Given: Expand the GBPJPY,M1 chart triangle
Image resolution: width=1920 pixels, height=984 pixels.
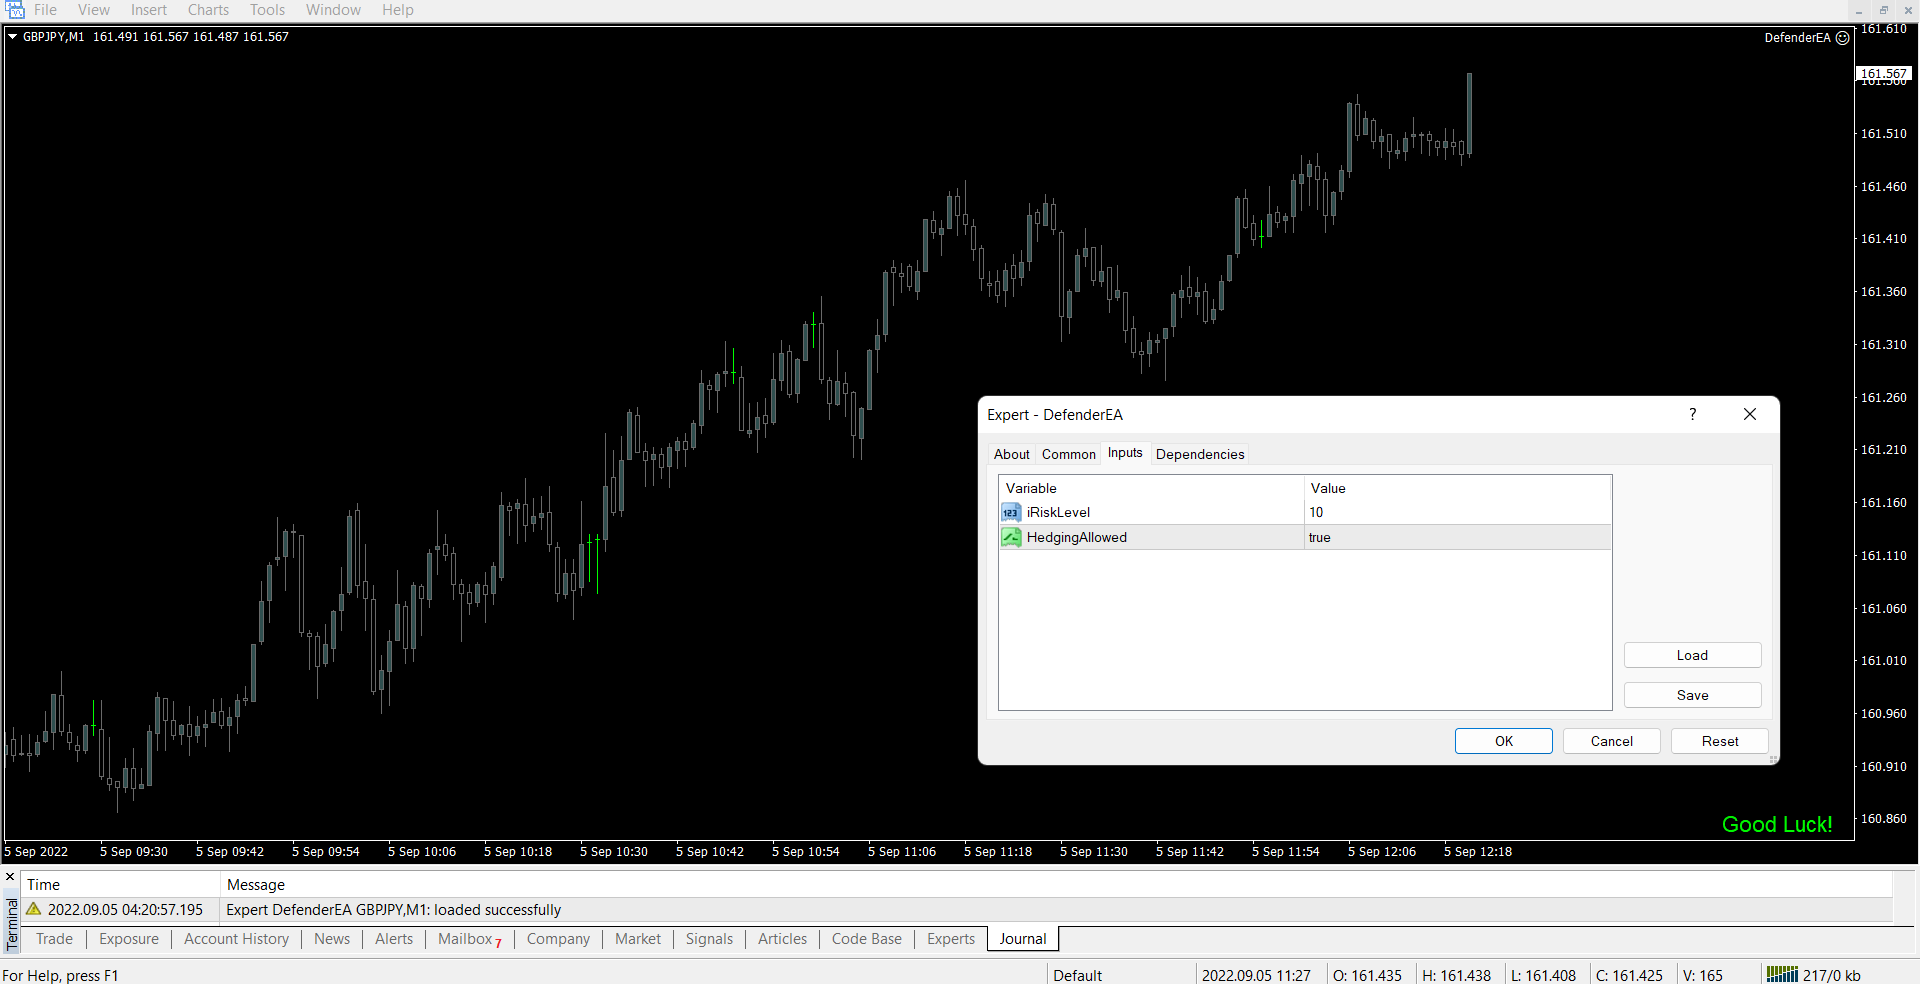Looking at the screenshot, I should (x=13, y=37).
